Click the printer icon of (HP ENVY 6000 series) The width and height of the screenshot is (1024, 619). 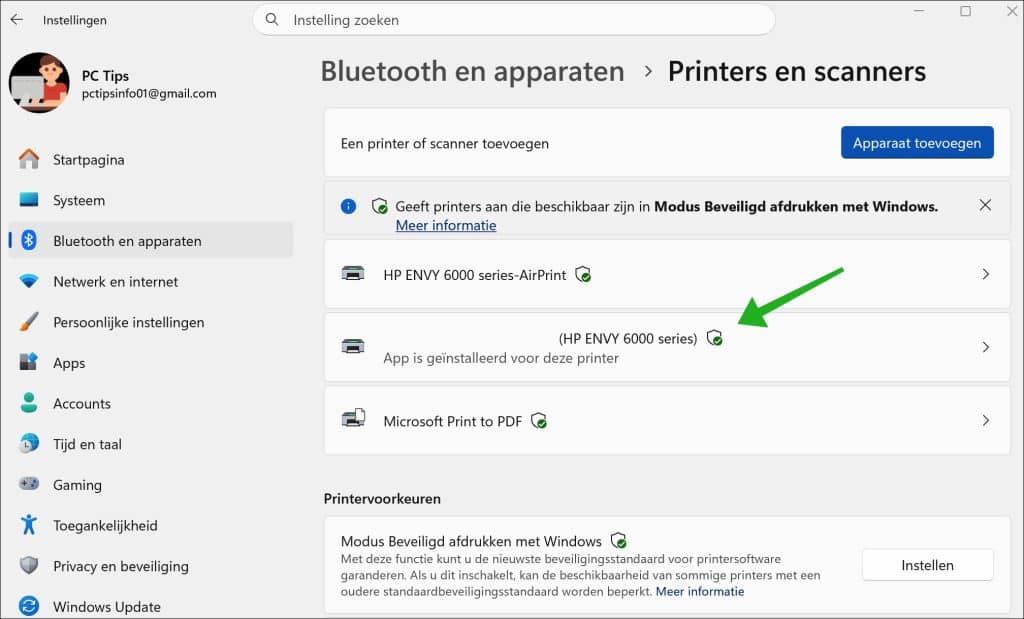[353, 346]
